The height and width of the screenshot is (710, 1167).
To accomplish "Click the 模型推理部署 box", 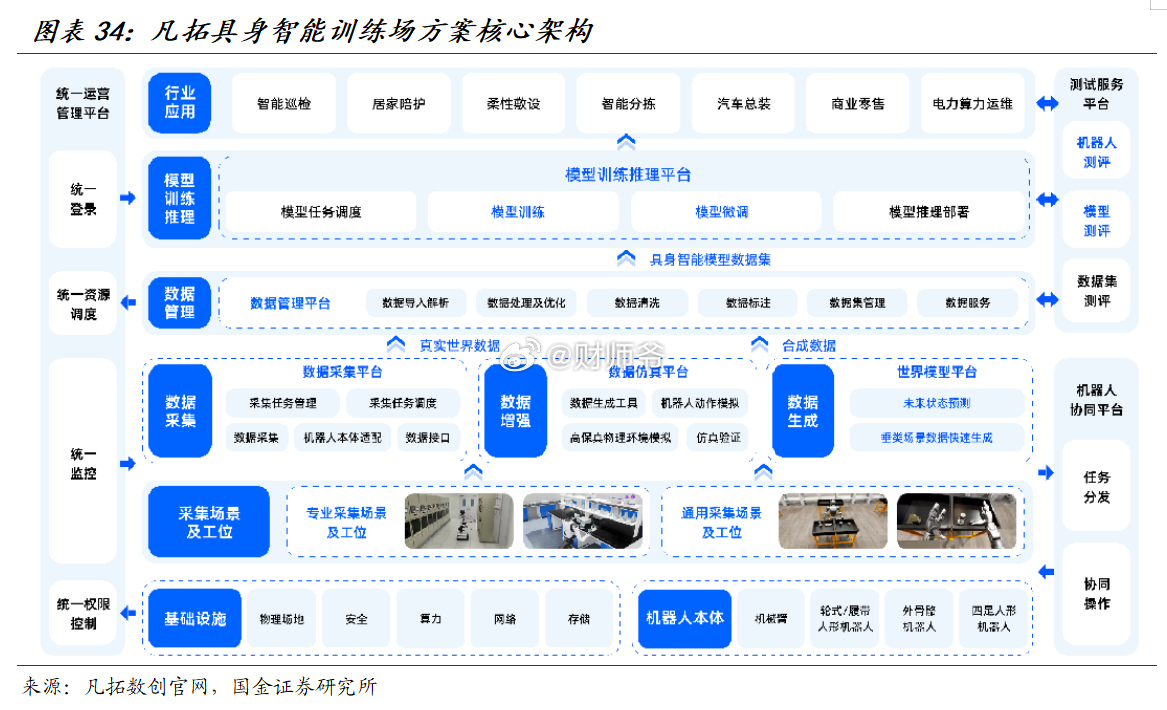I will [930, 212].
